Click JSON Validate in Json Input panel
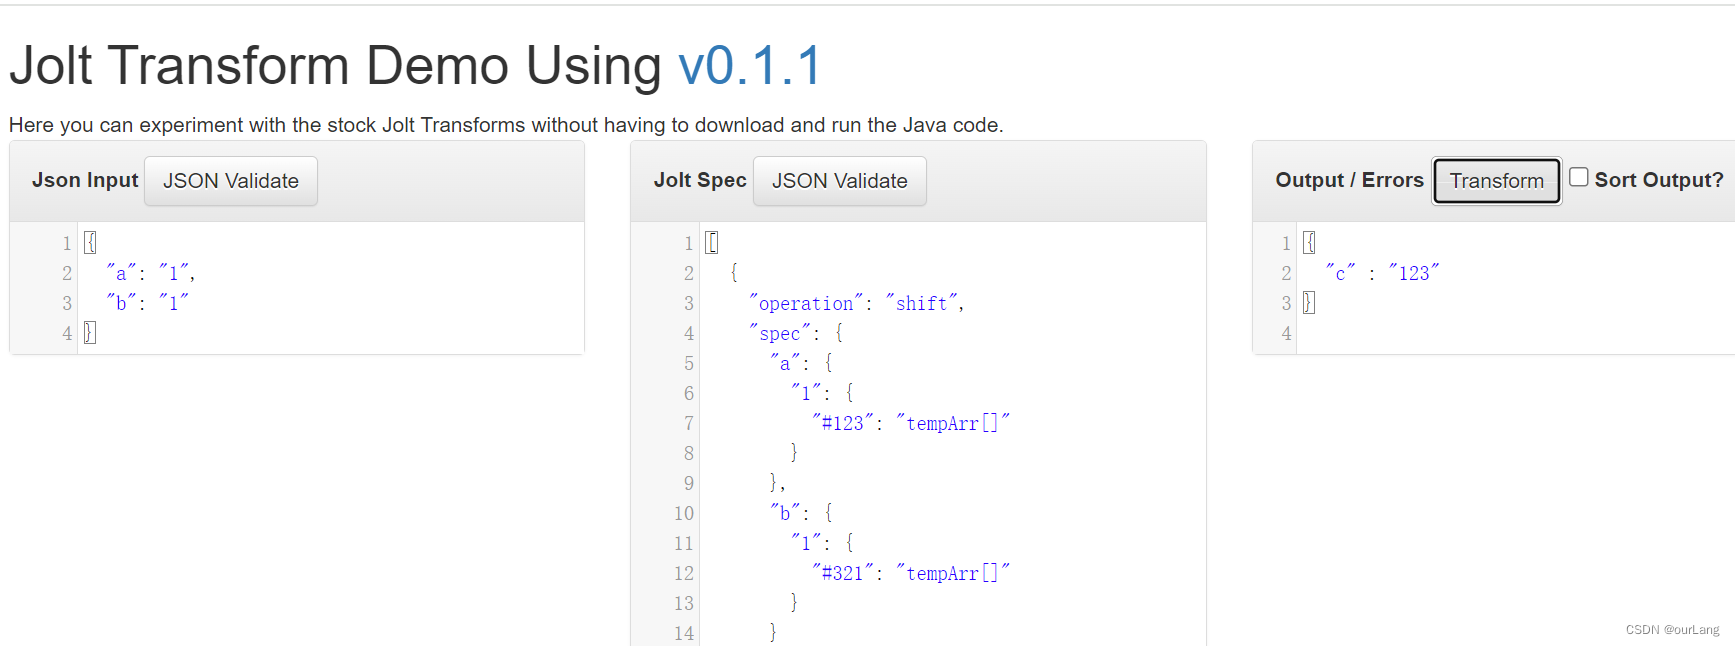 [231, 181]
